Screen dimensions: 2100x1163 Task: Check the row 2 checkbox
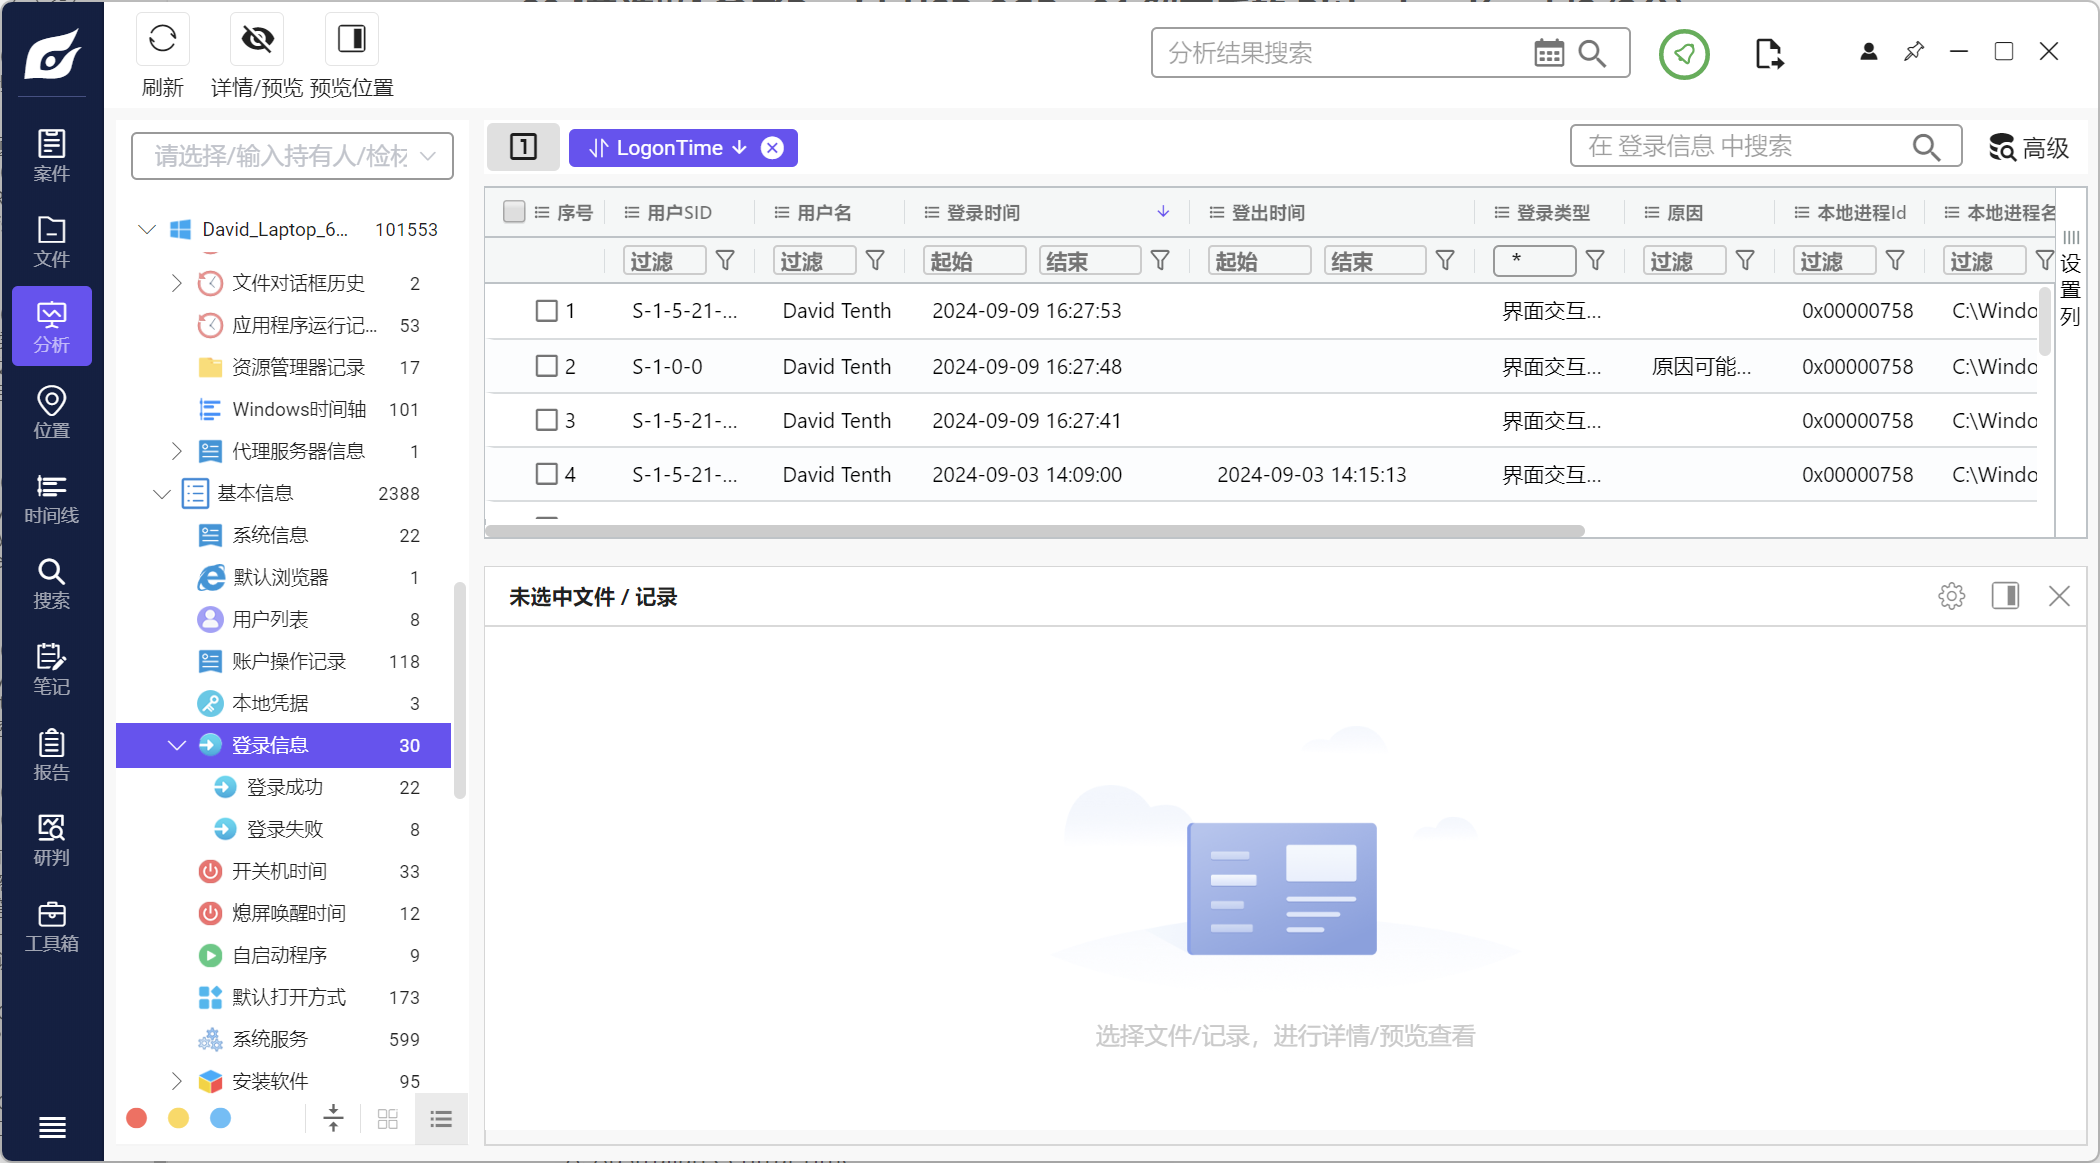546,366
